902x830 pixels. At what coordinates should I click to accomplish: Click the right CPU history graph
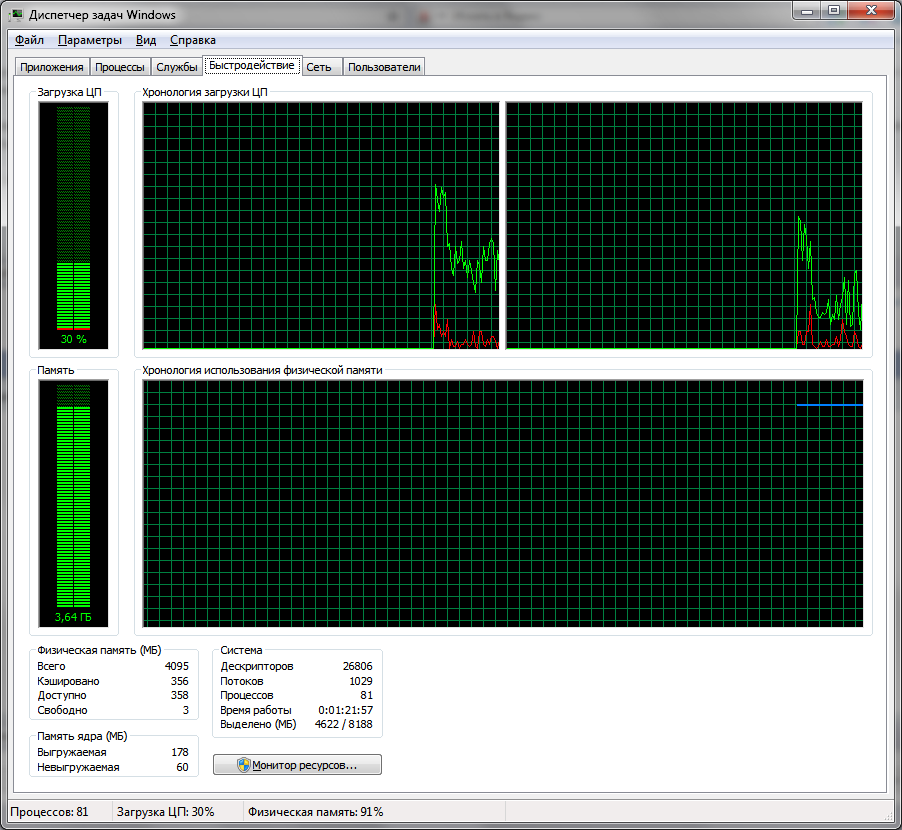click(x=684, y=225)
